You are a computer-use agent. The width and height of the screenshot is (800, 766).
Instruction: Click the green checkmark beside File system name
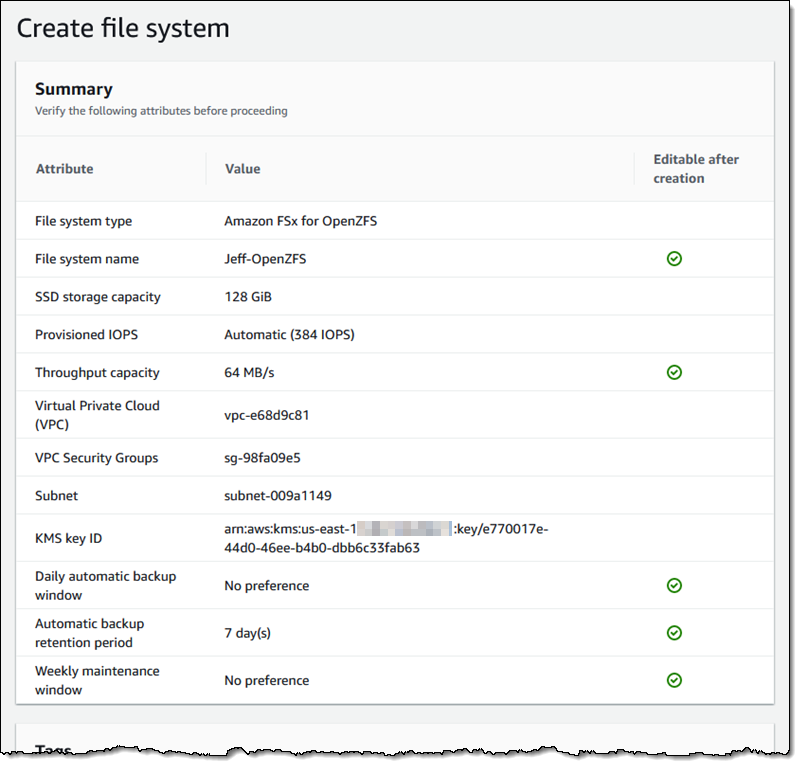click(x=674, y=259)
